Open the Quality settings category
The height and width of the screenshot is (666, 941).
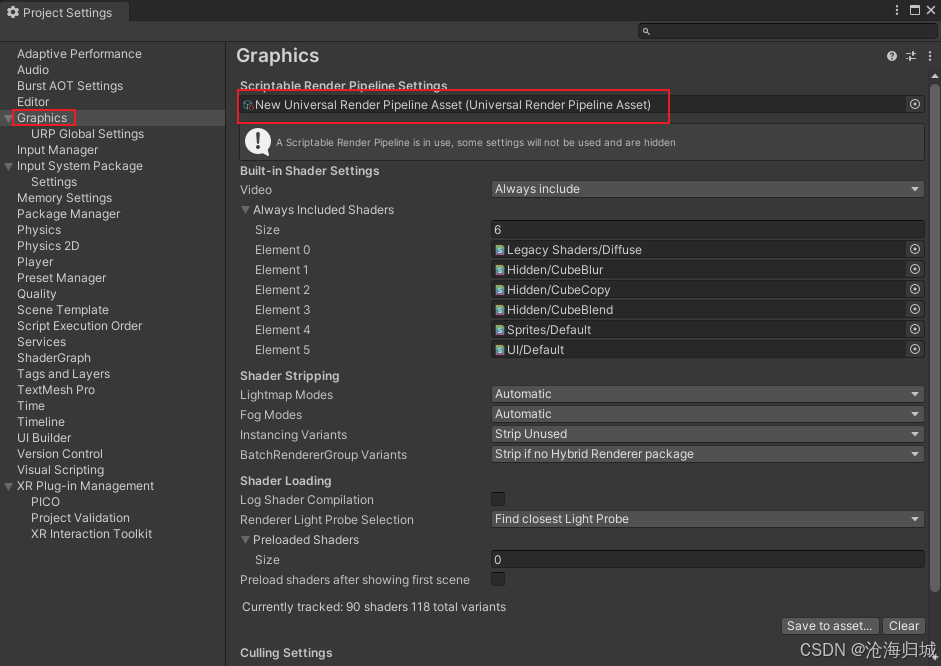pos(37,294)
